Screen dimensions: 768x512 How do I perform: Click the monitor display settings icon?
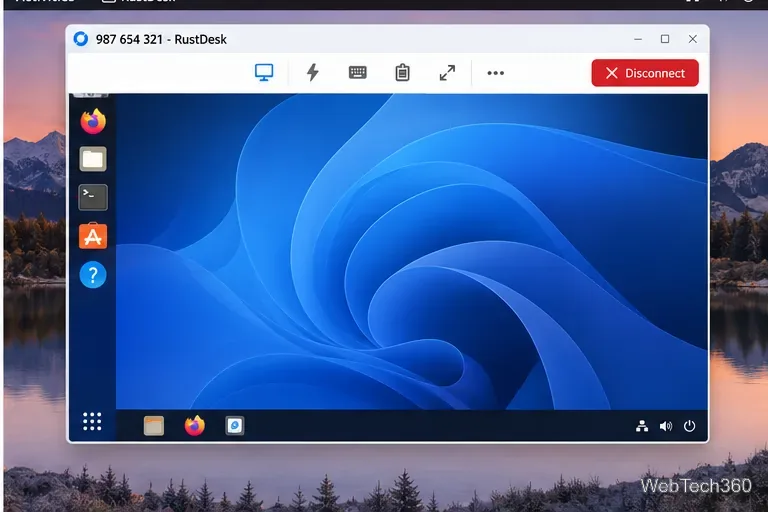coord(264,73)
